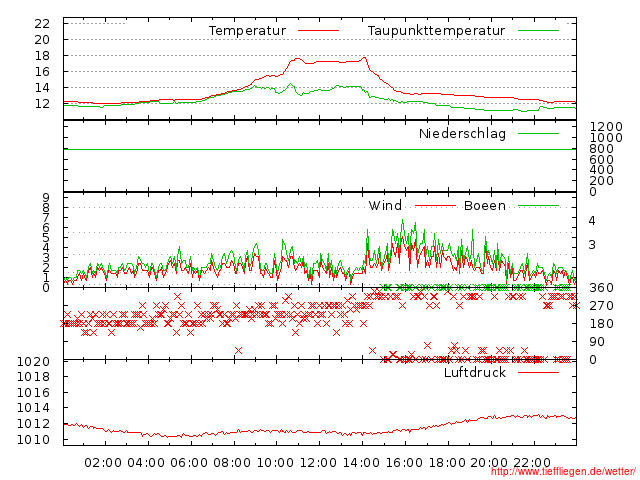Click the 22 temperature axis value
This screenshot has width=640, height=480.
pyautogui.click(x=42, y=24)
